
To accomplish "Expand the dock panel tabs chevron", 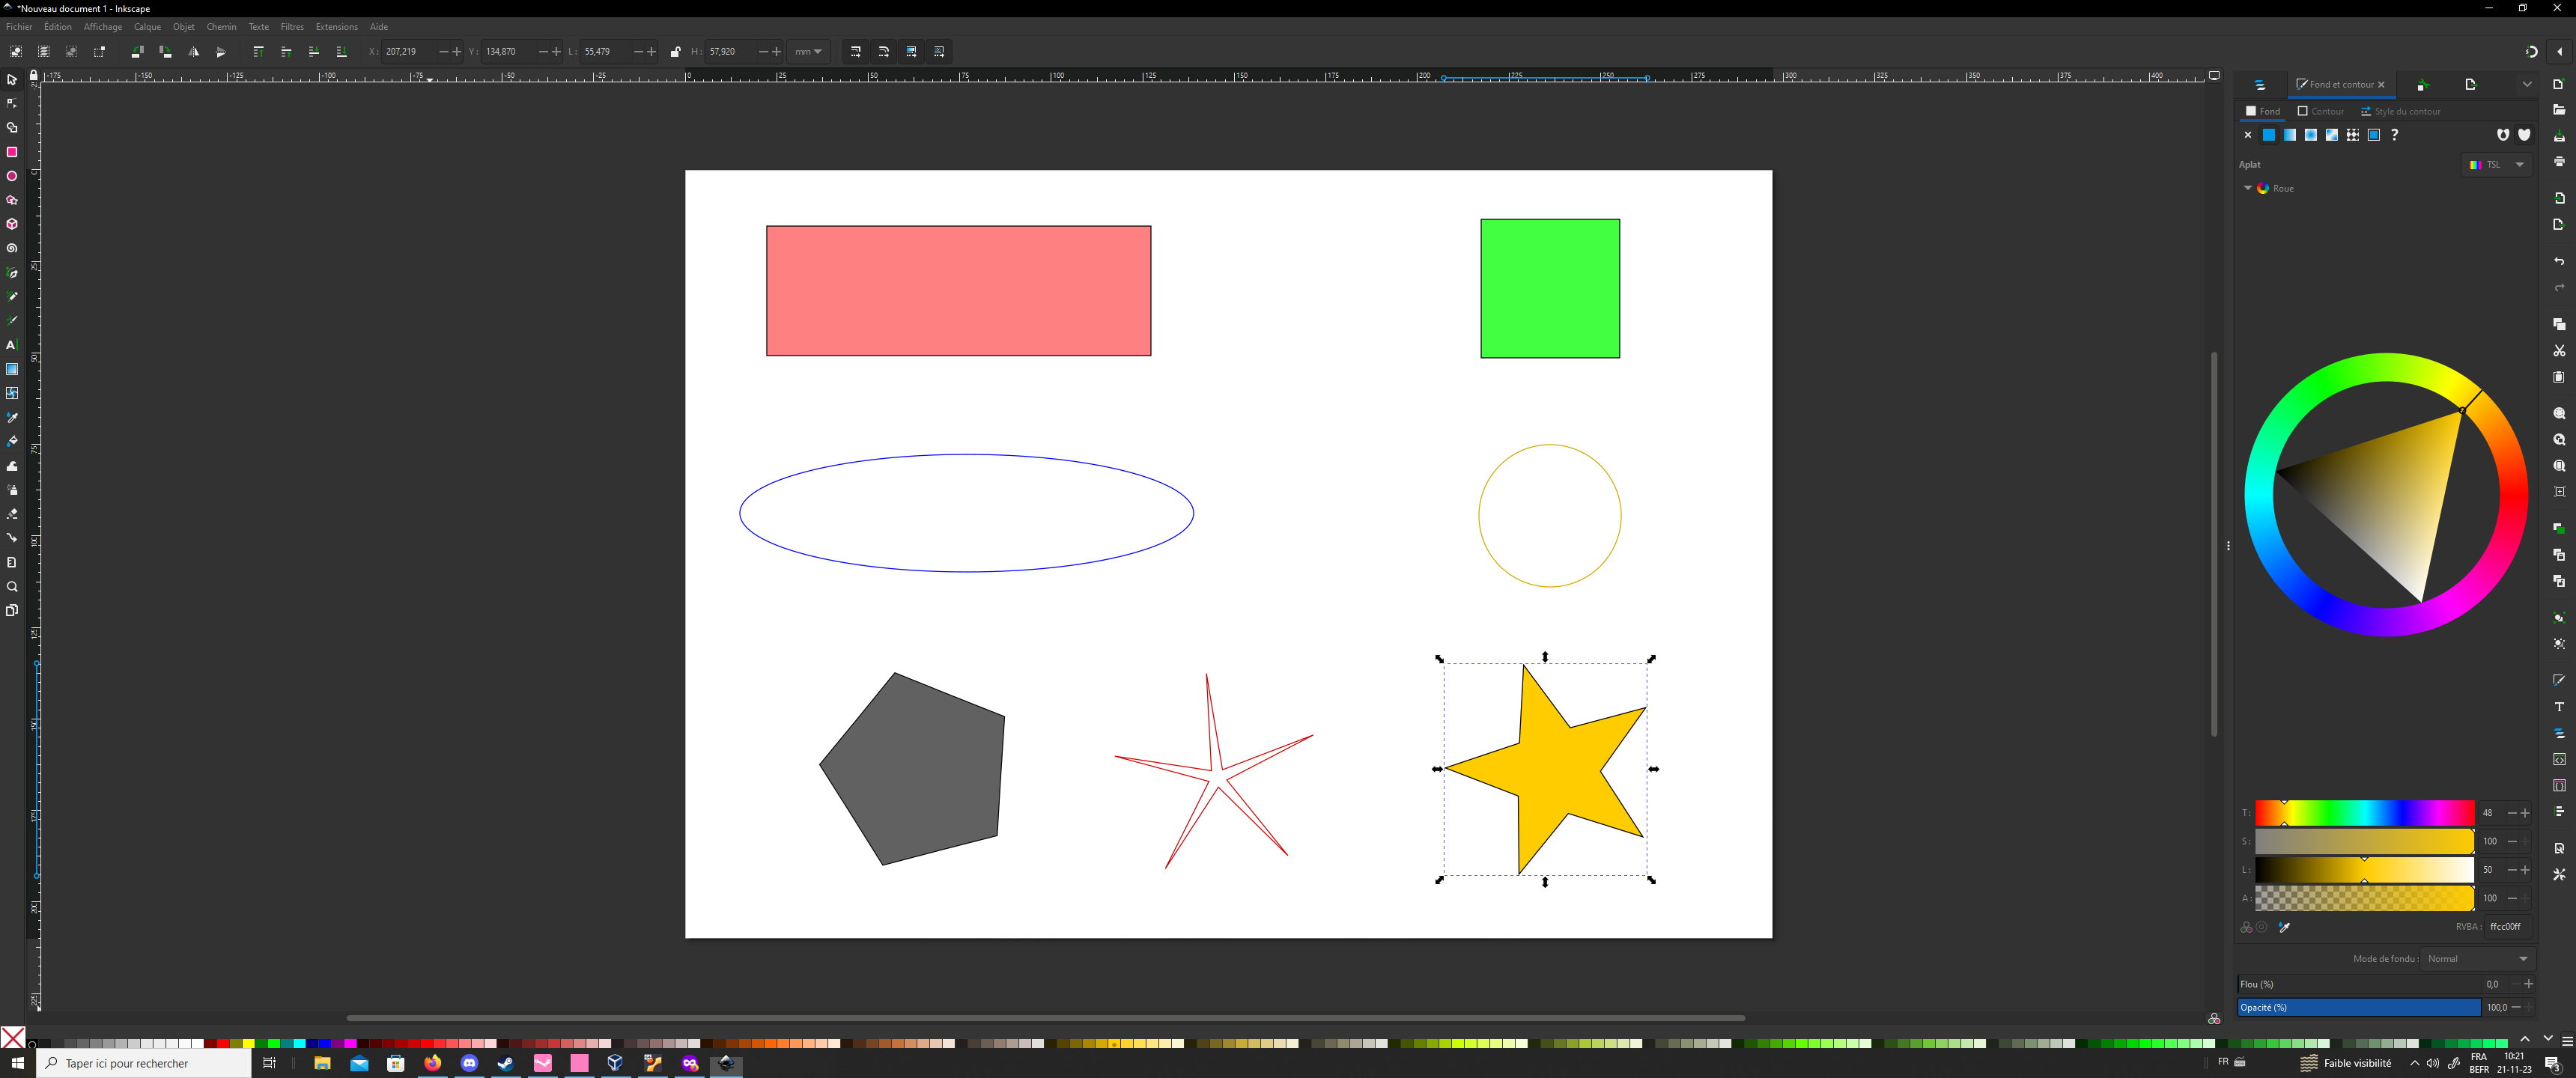I will click(x=2527, y=85).
